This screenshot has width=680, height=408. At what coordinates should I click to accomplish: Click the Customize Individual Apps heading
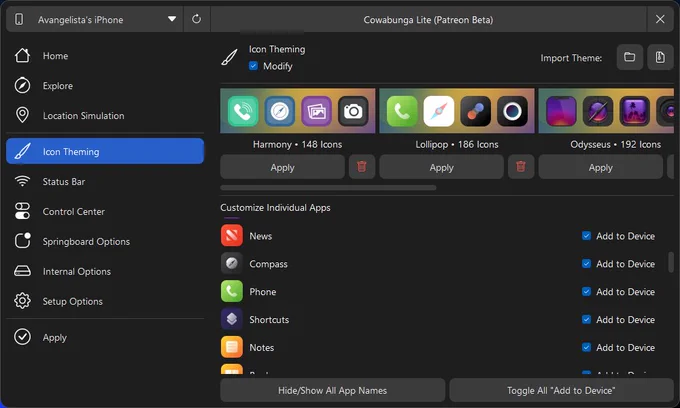click(x=275, y=208)
